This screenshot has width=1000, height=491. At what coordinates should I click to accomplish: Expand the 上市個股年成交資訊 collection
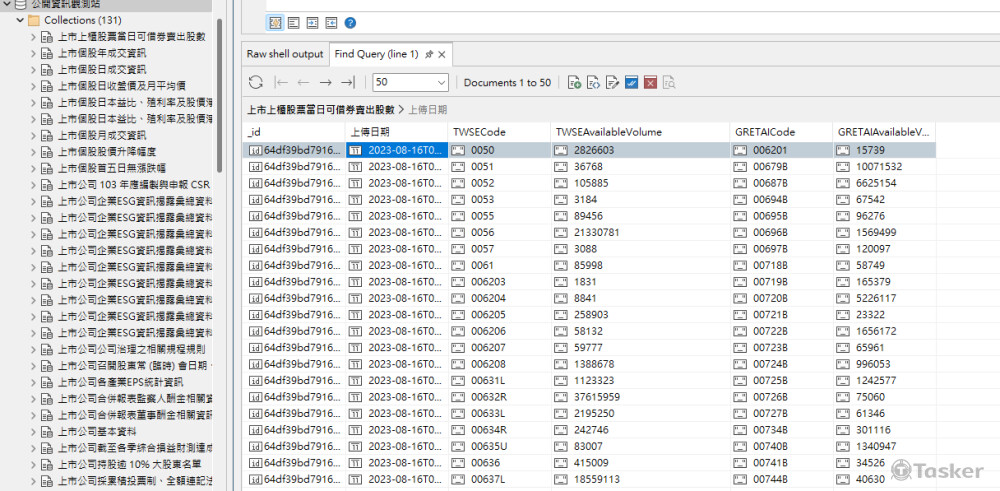[33, 53]
